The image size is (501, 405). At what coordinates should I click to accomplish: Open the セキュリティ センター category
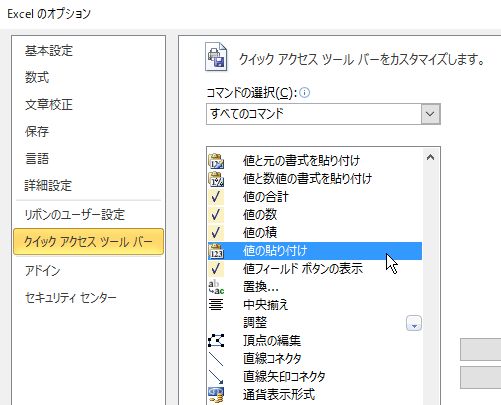click(x=71, y=297)
